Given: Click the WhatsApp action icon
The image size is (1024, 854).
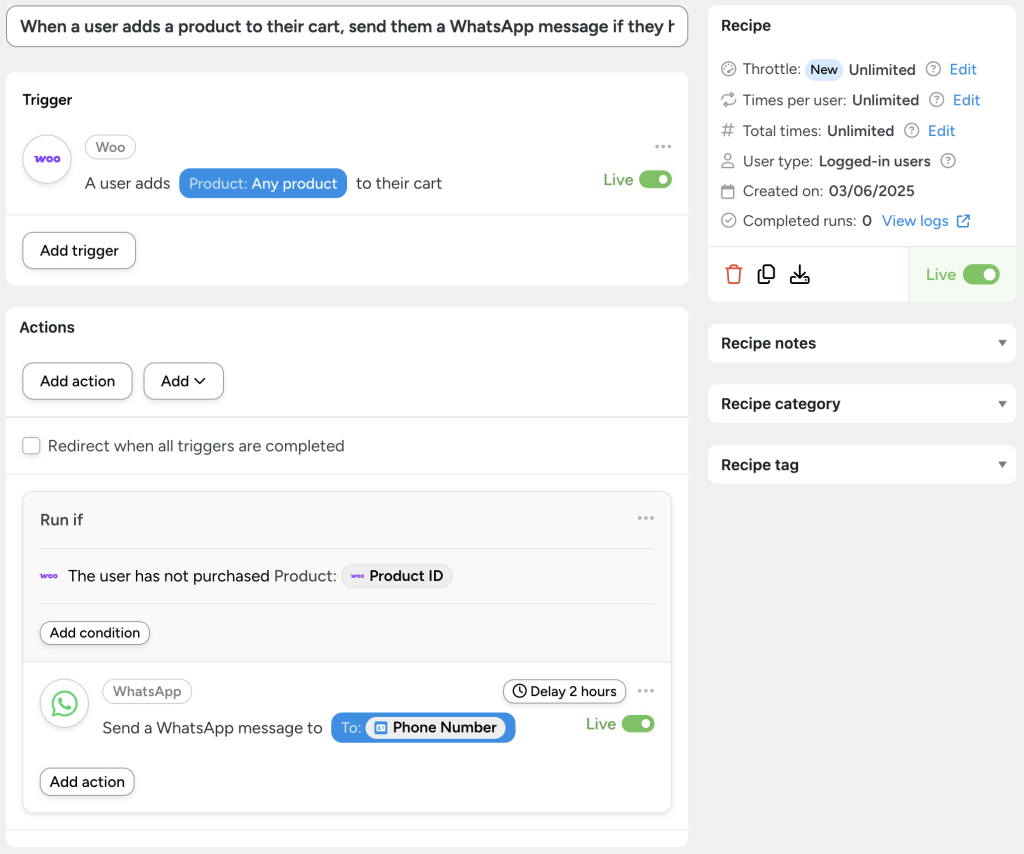Looking at the screenshot, I should (x=64, y=704).
